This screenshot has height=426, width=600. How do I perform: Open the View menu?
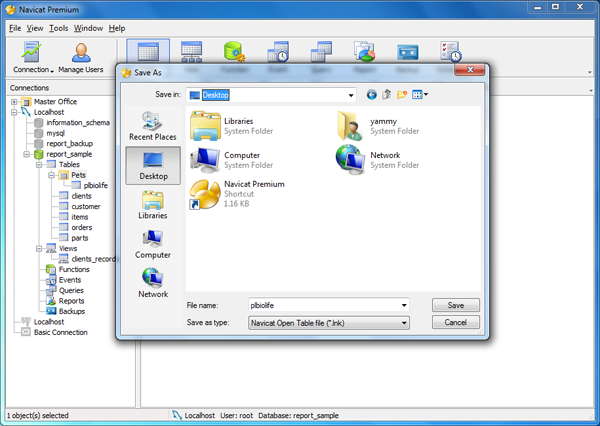tap(35, 28)
